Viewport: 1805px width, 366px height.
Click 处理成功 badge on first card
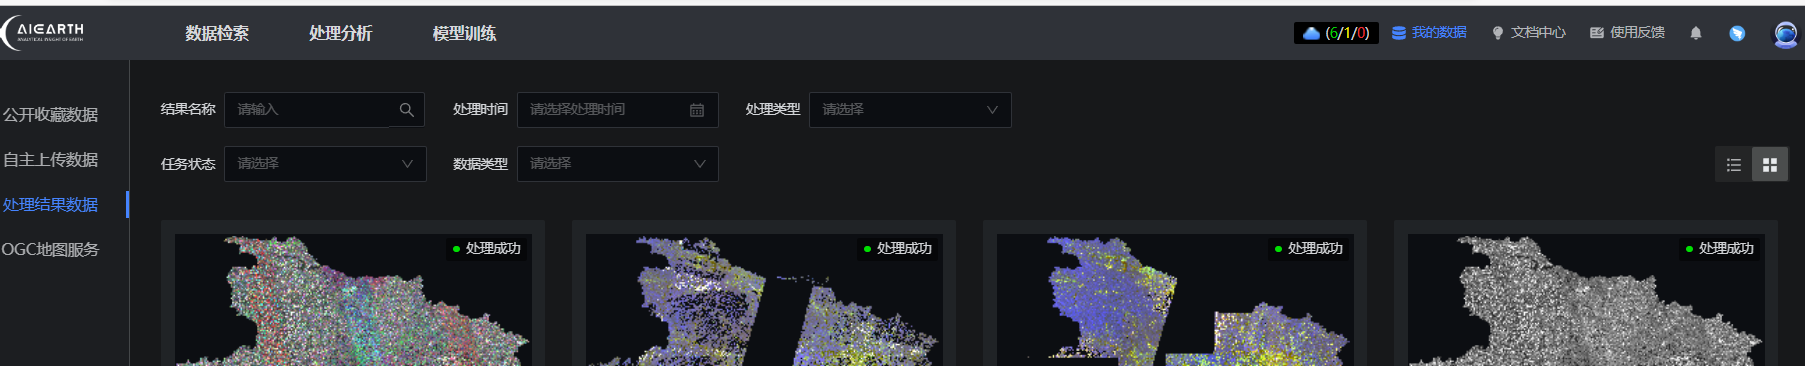(x=487, y=248)
